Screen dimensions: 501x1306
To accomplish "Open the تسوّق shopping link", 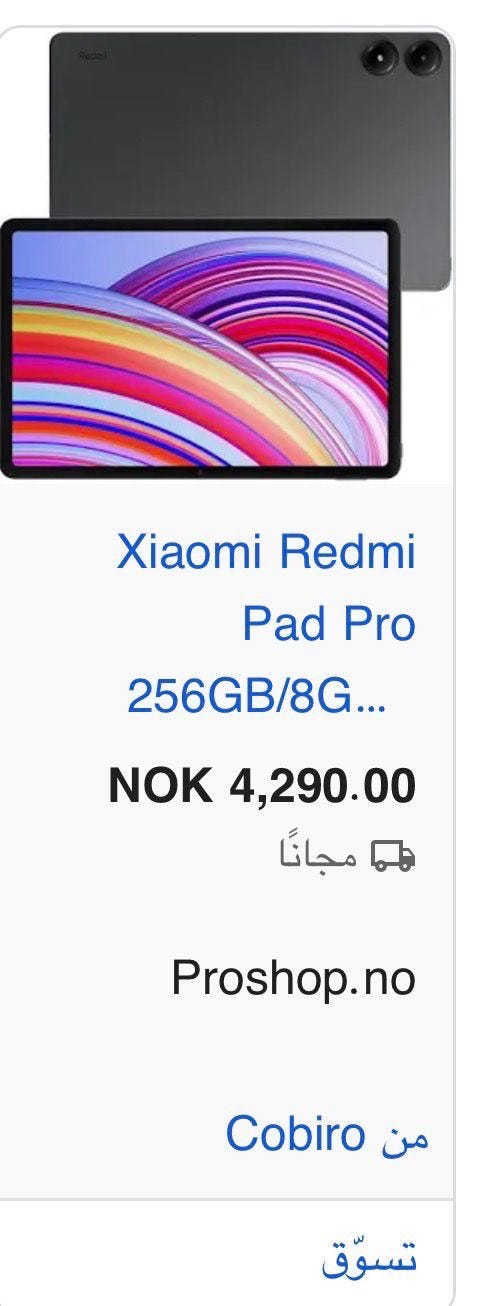I will click(370, 1256).
